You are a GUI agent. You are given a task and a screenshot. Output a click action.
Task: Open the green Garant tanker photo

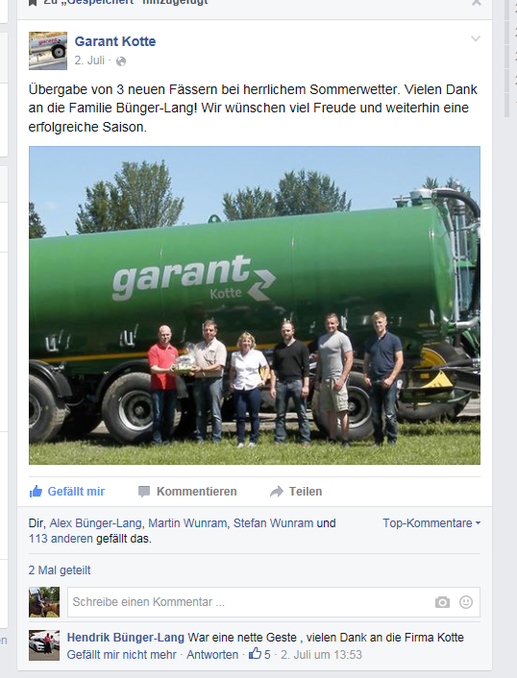point(254,305)
